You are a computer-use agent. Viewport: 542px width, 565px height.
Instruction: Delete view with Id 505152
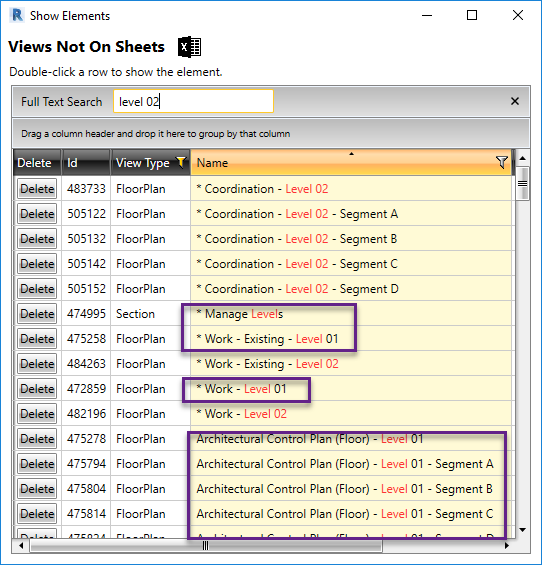37,289
